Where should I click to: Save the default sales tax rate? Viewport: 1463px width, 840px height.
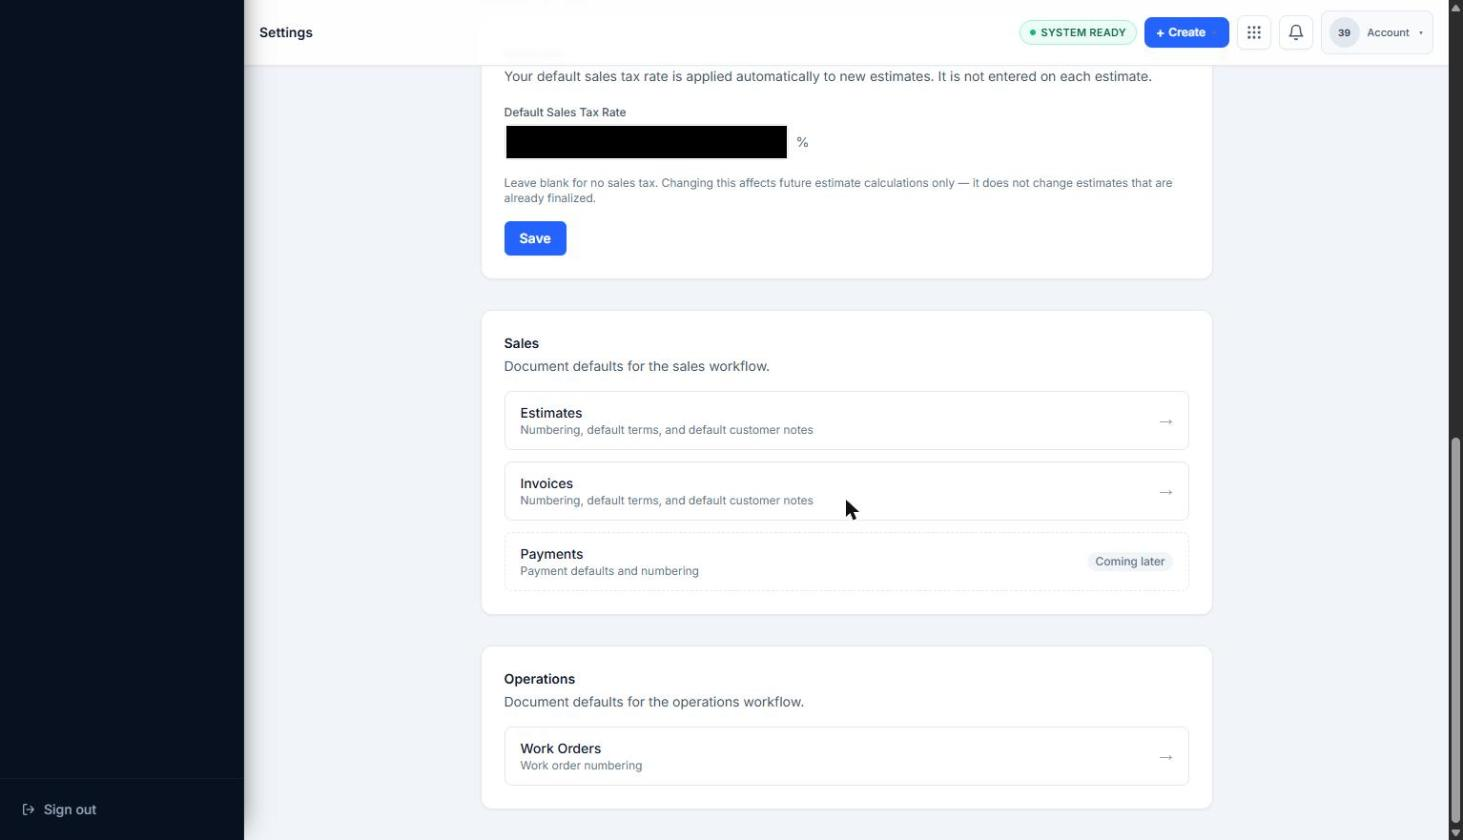point(535,238)
